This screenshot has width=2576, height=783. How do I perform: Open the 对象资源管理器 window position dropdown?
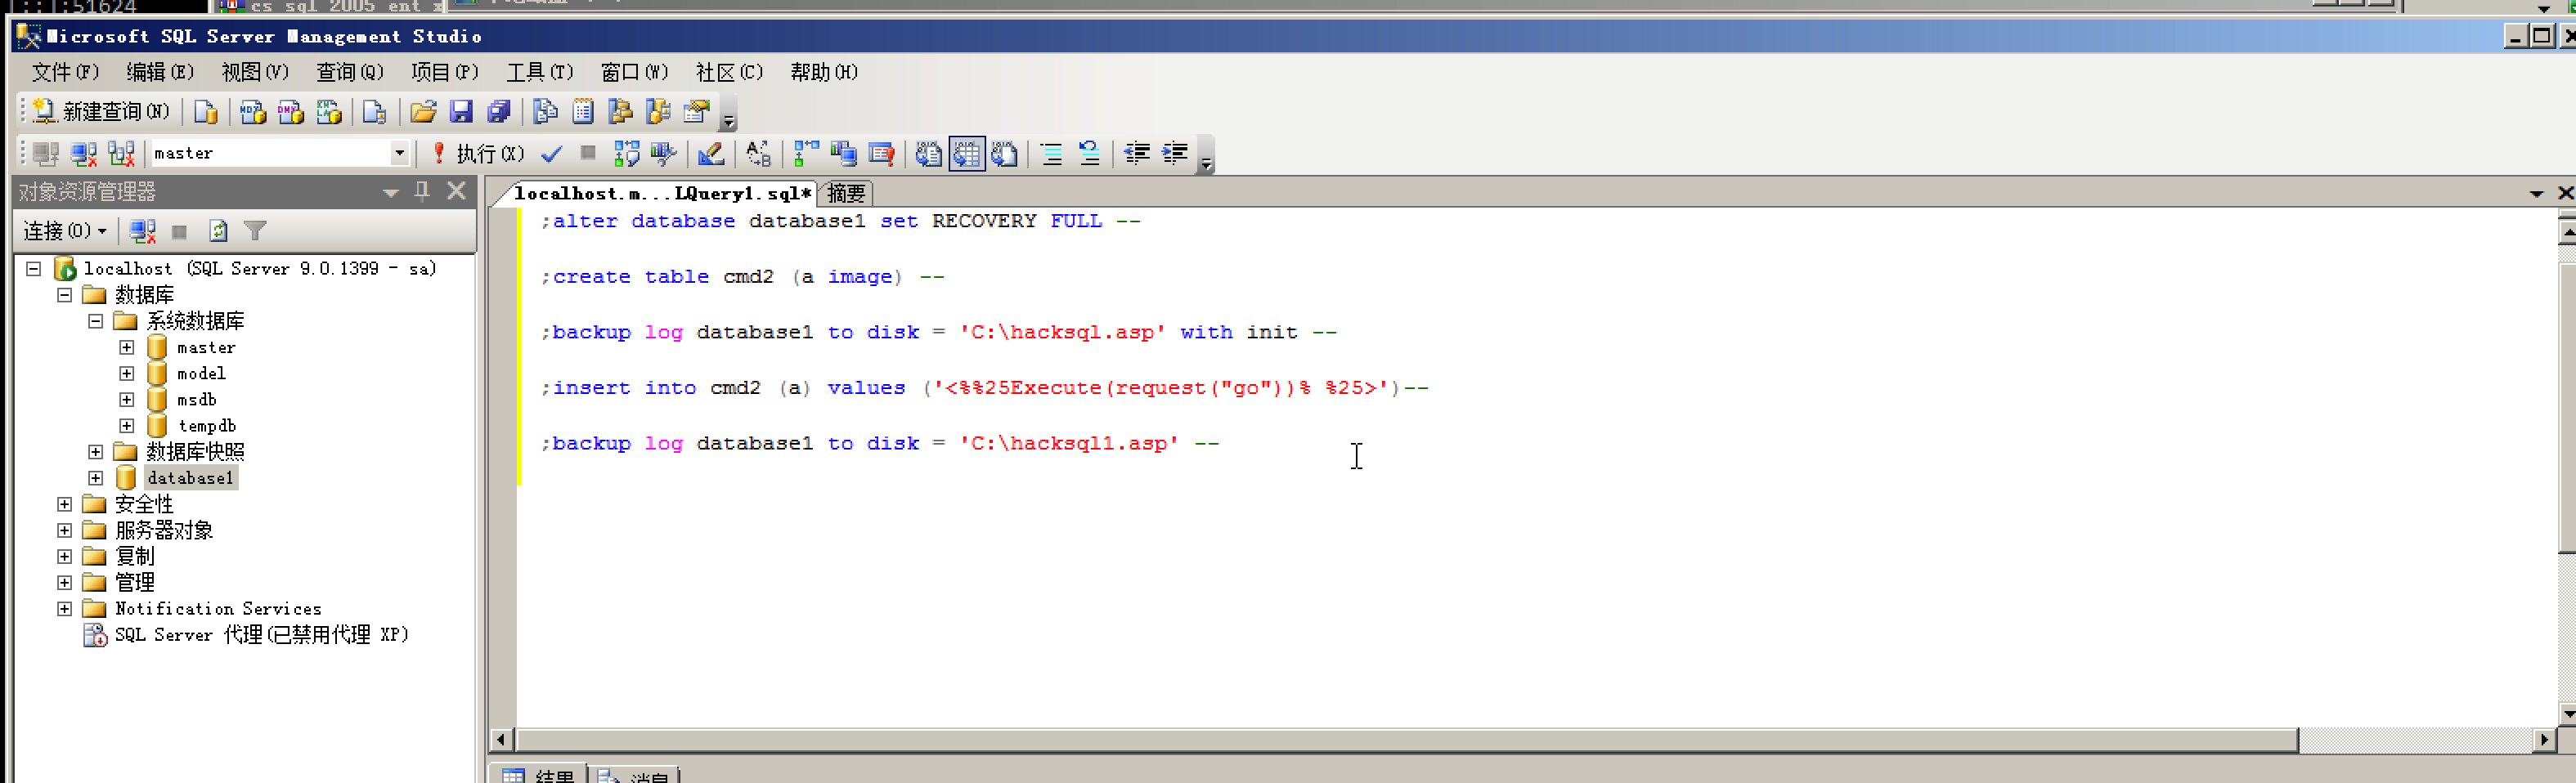pyautogui.click(x=391, y=192)
